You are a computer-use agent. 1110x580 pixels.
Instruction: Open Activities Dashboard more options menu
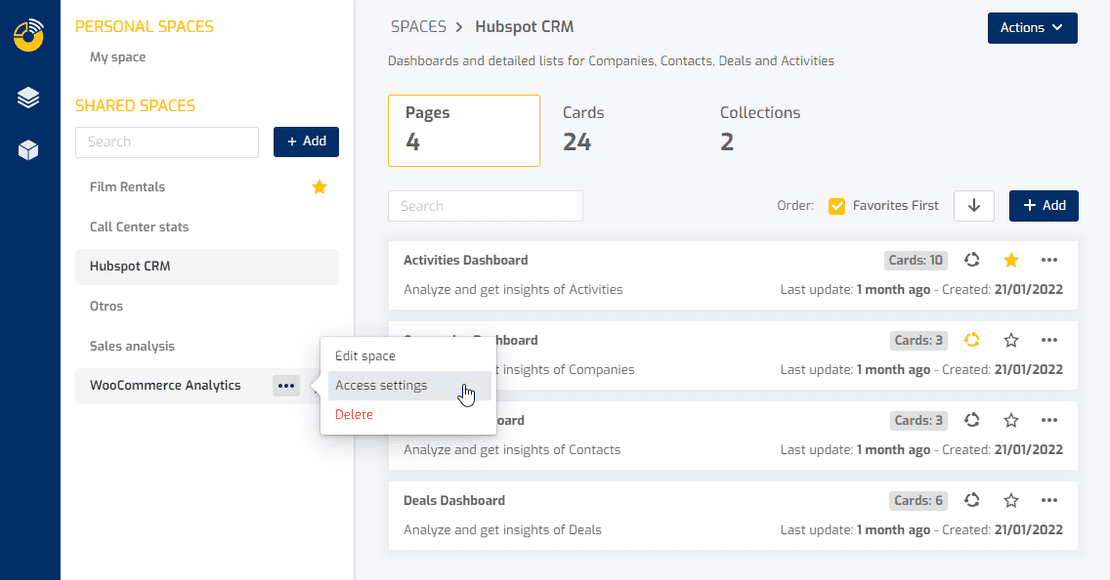tap(1049, 260)
